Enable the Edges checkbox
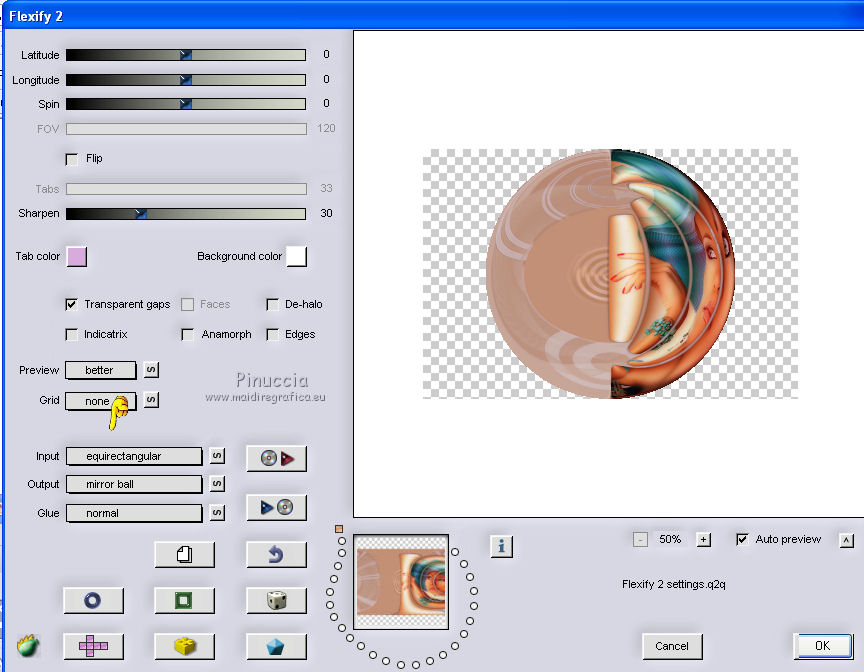864x672 pixels. point(272,335)
